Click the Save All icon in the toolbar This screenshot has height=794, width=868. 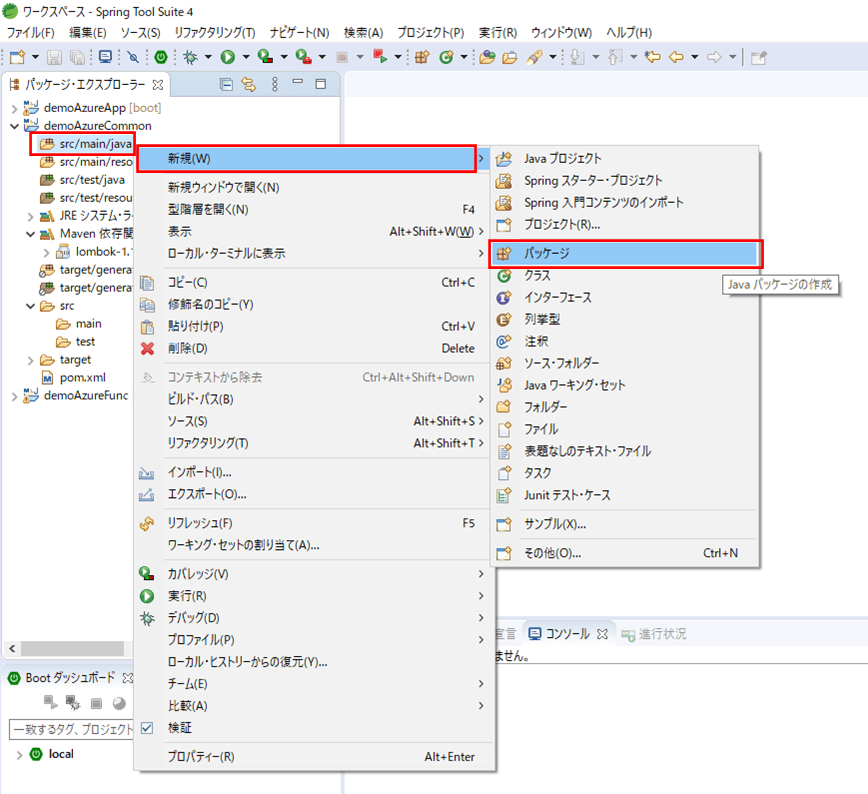[x=76, y=57]
